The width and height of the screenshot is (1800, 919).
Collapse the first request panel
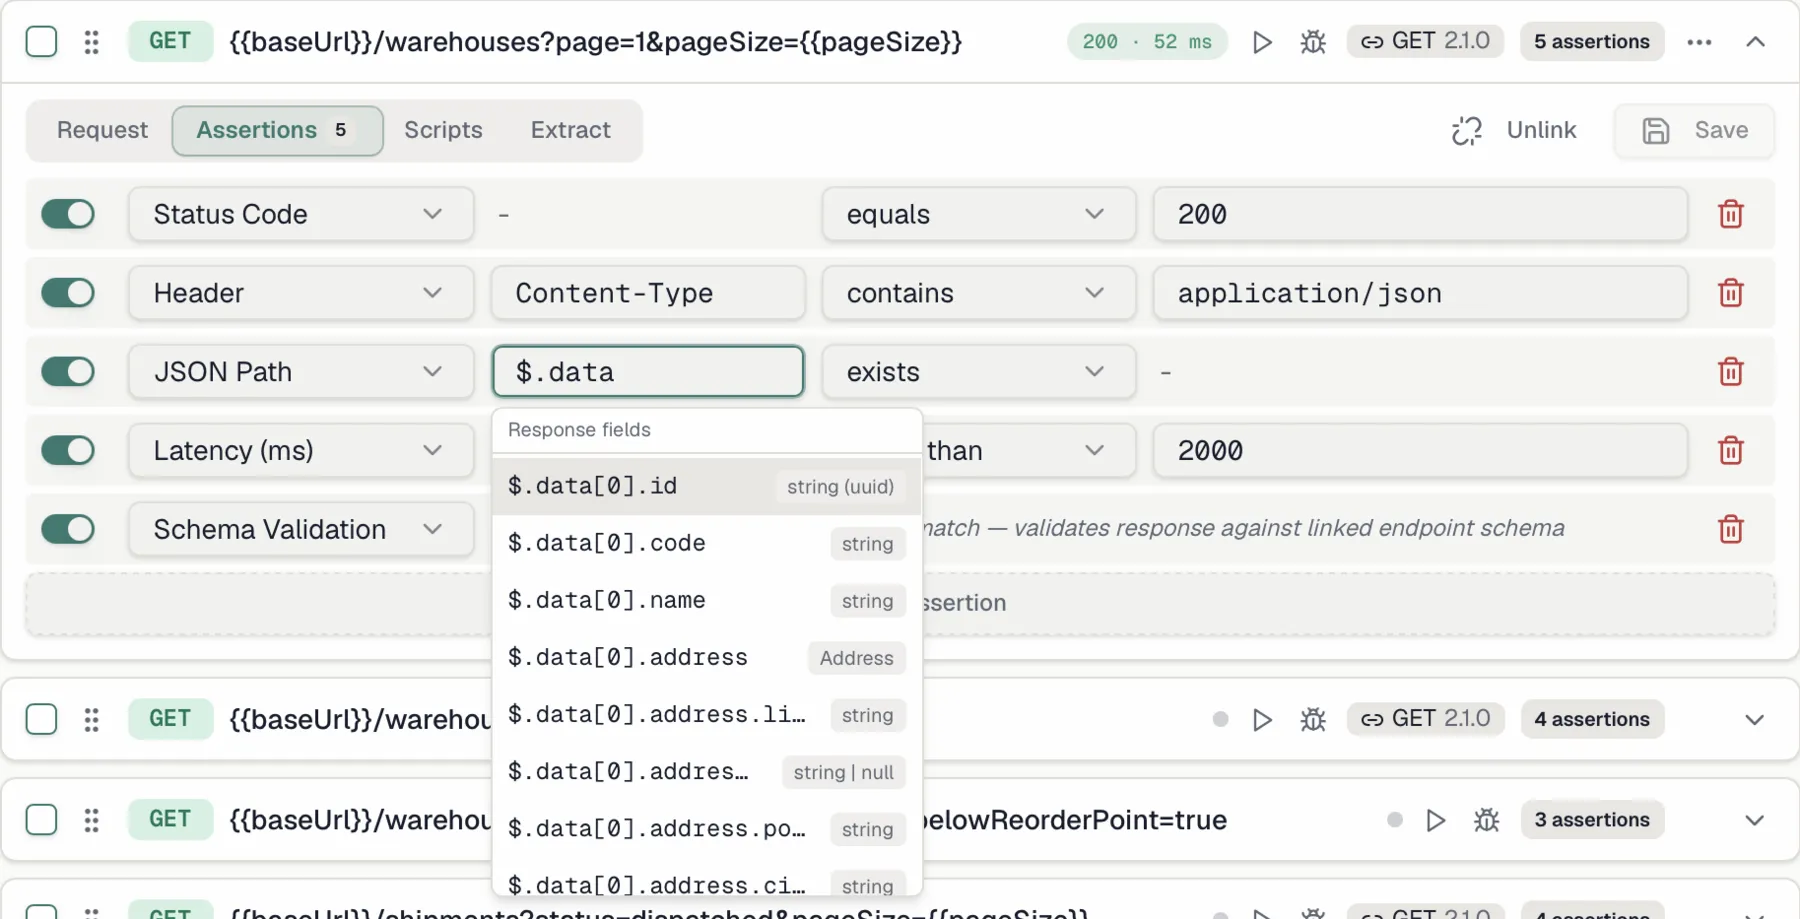[x=1755, y=42]
